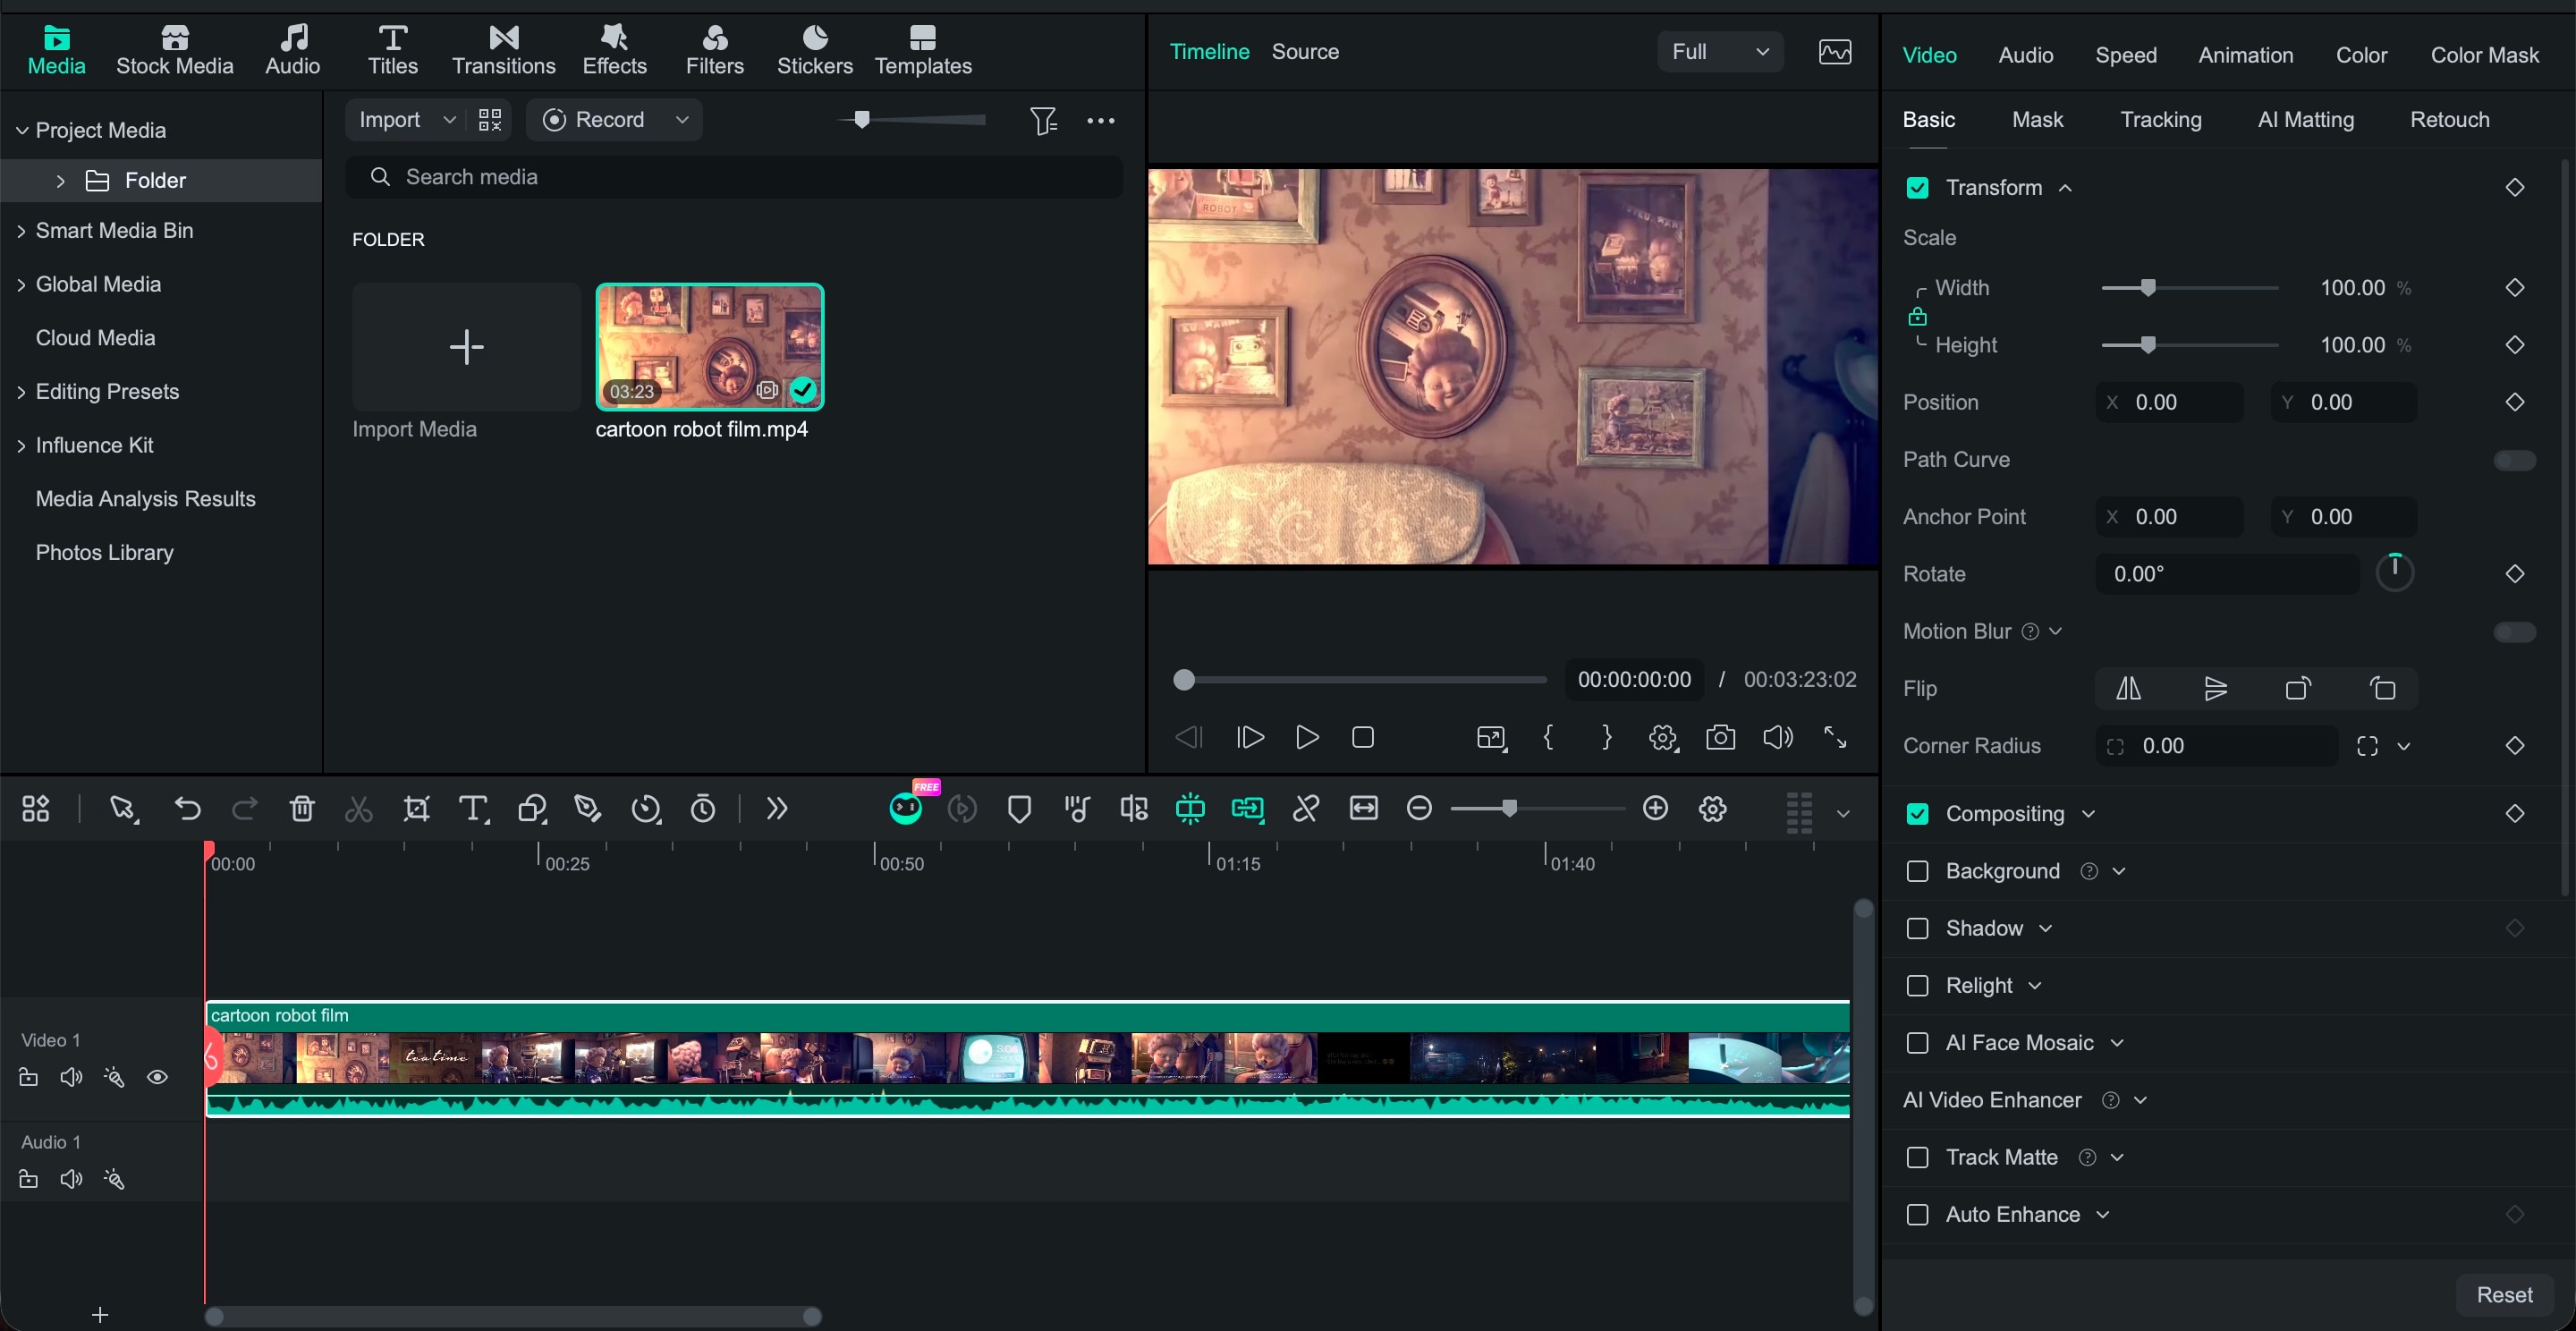Viewport: 2576px width, 1331px height.
Task: Click the split (scissors) tool in the timeline toolbar
Action: point(358,809)
